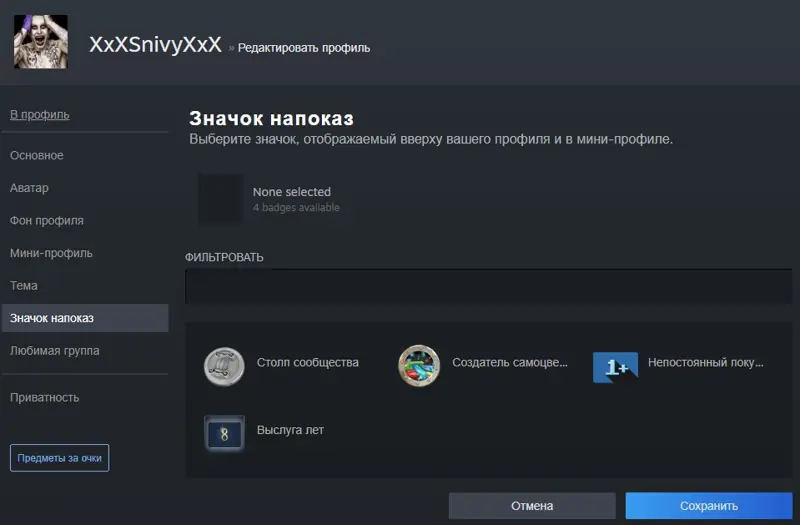
Task: Go to the Аватар section
Action: click(29, 188)
